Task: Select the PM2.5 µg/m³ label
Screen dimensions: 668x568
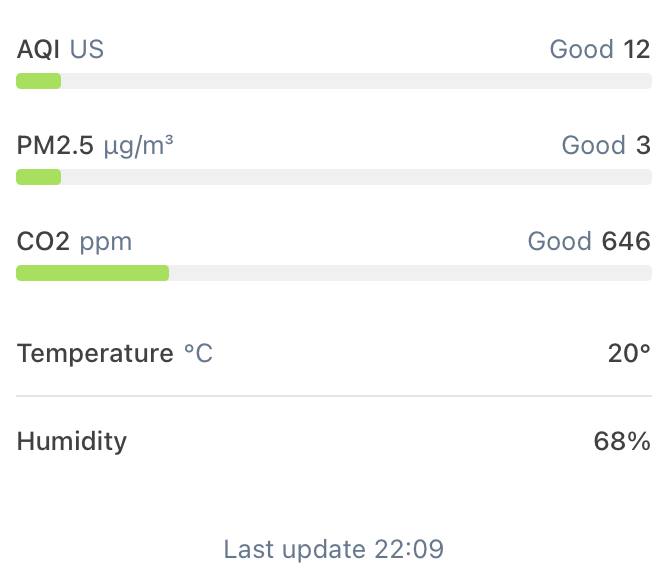Action: 95,145
